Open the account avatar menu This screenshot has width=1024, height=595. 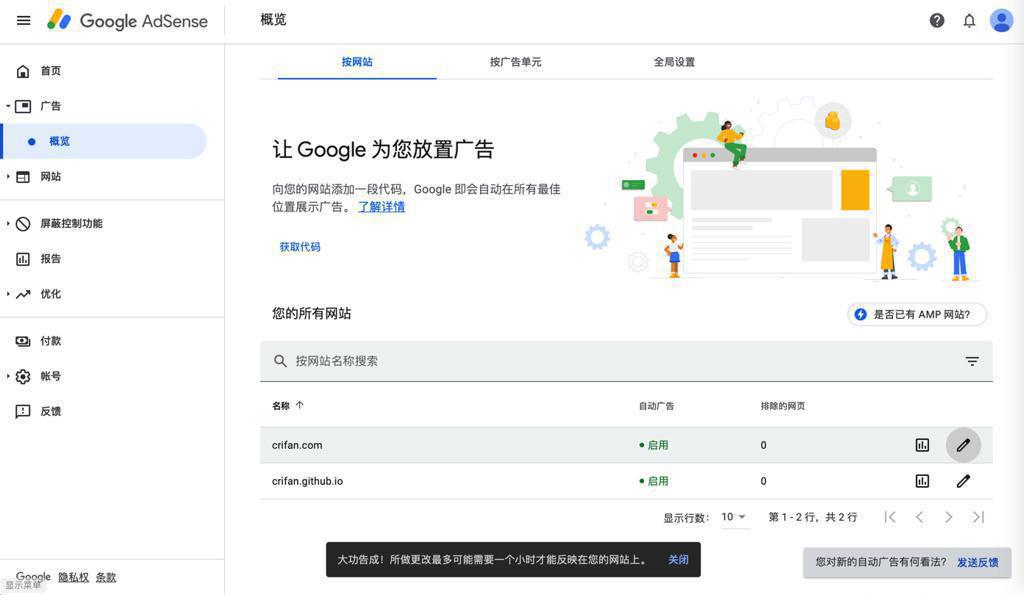(1001, 21)
